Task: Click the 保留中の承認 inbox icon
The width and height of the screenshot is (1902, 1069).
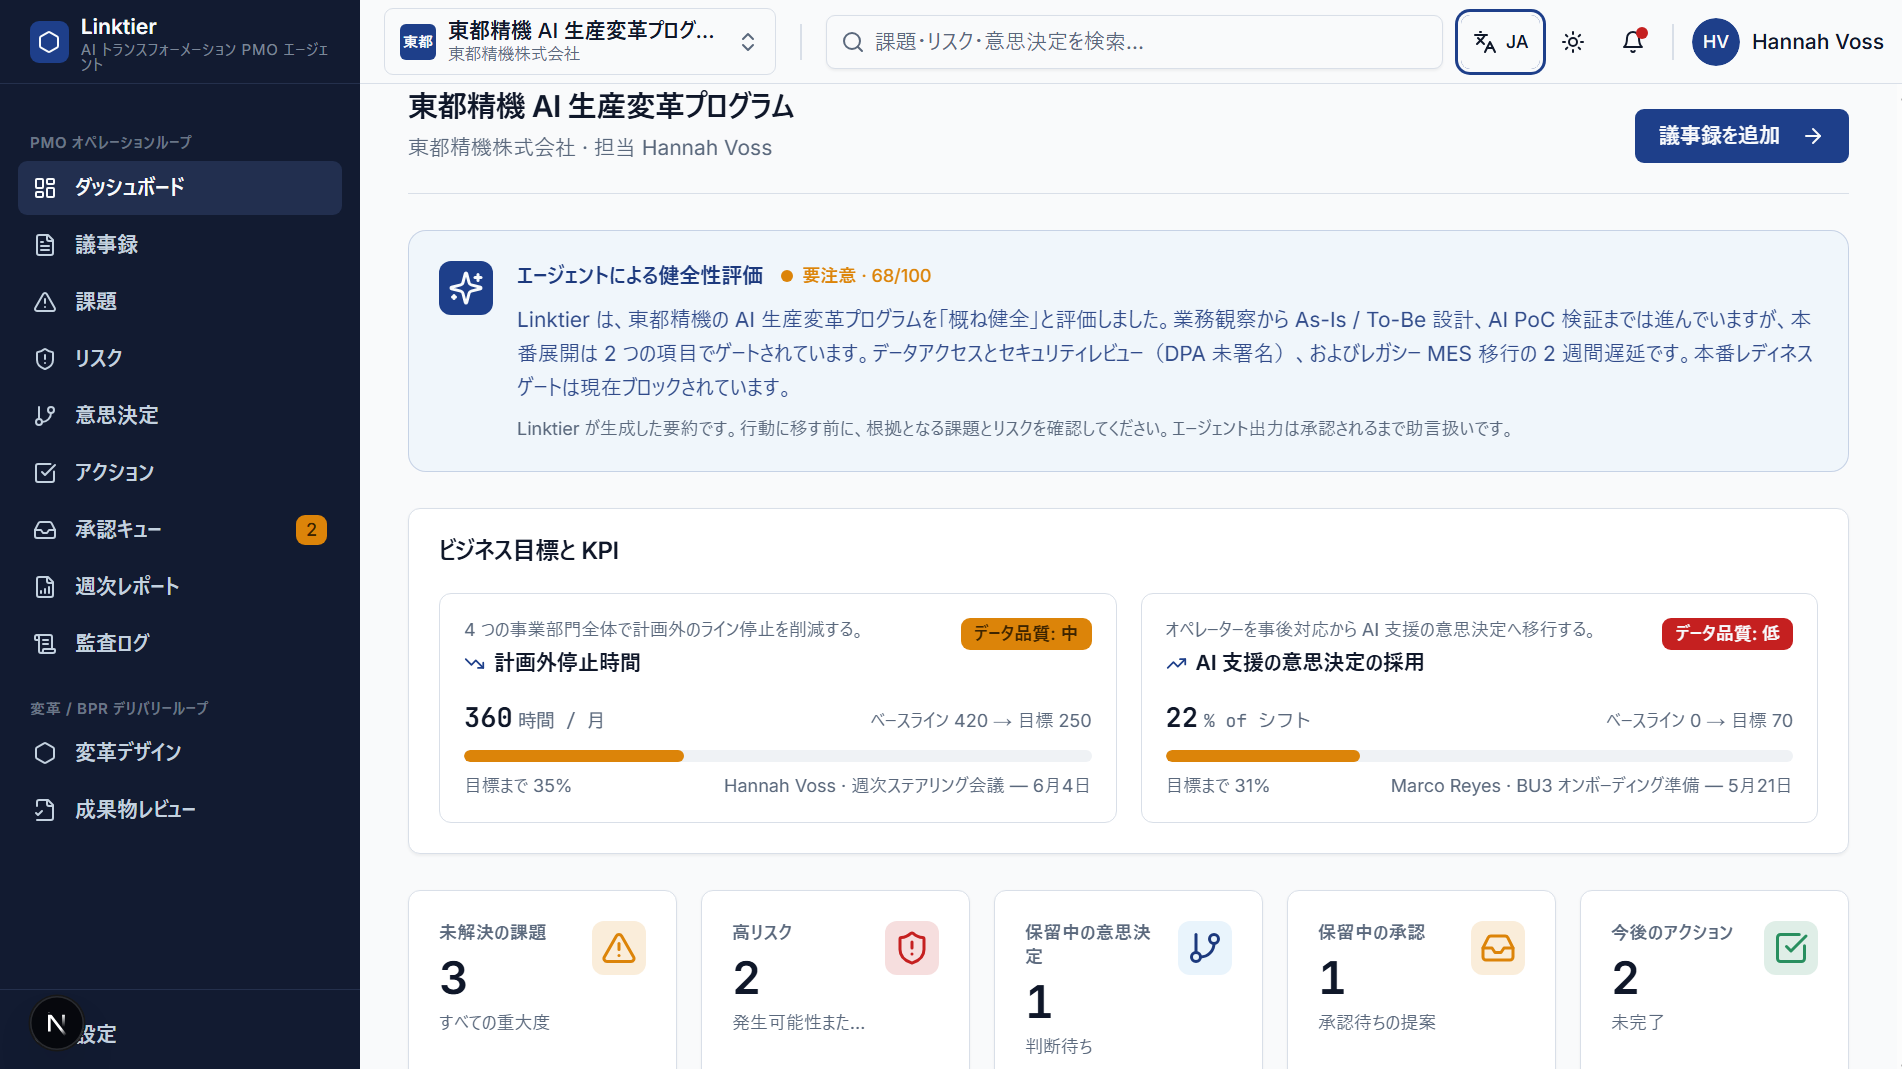Action: [1498, 948]
